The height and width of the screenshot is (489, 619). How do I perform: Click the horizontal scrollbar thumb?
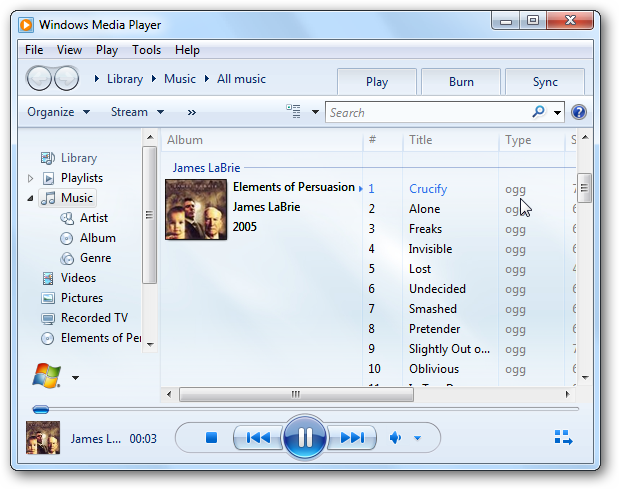[x=296, y=394]
